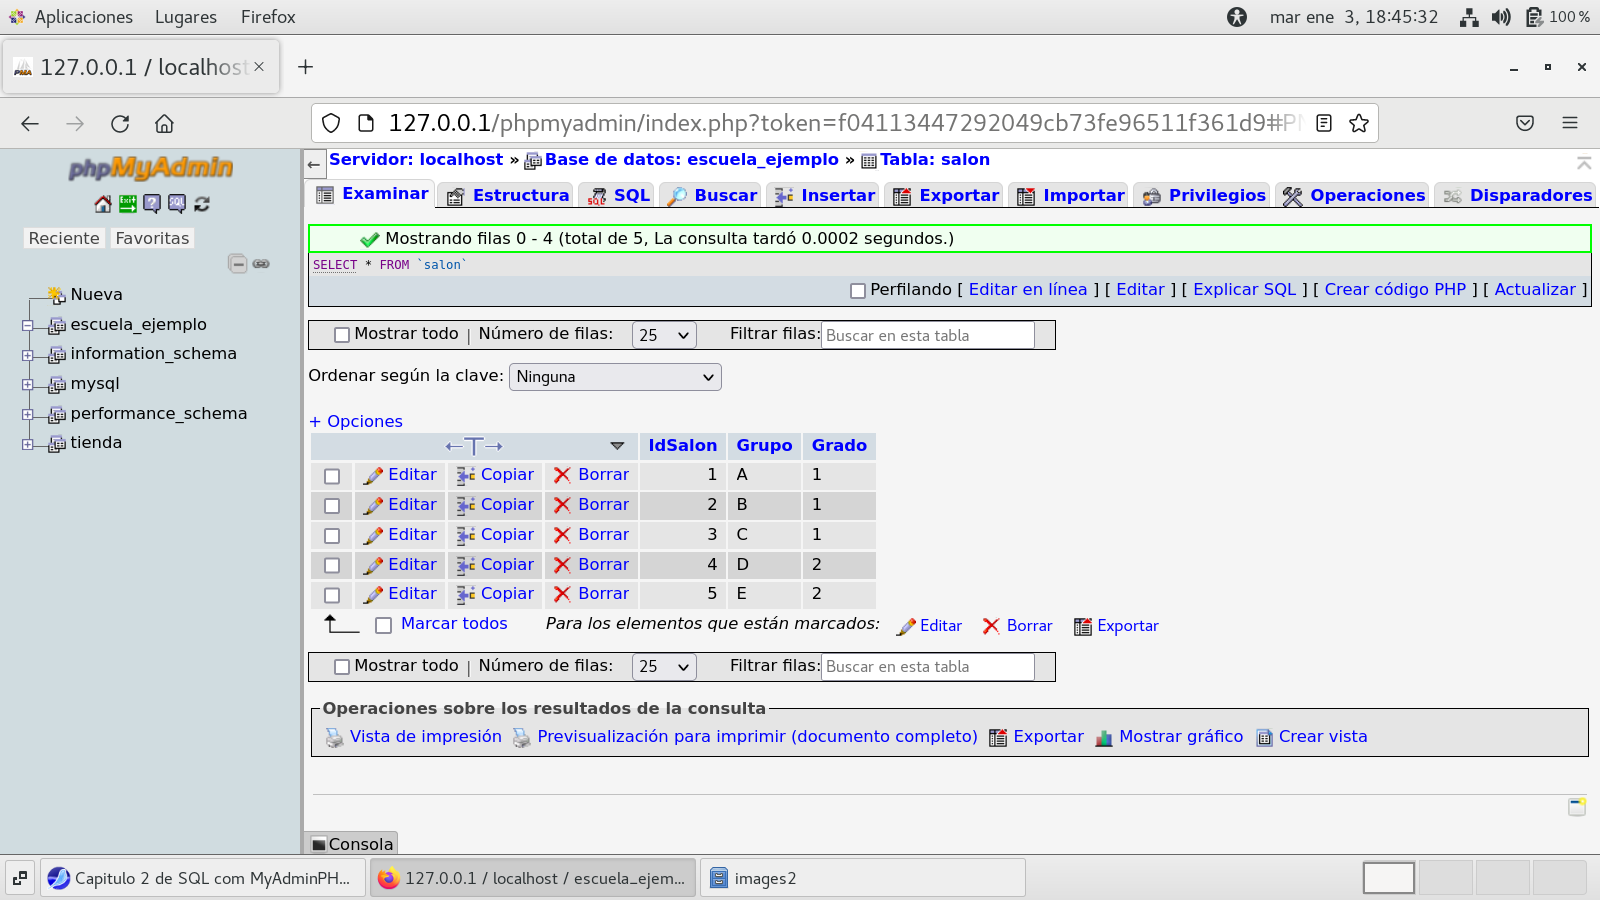Click the reload navigation panel icon
Screen dimensions: 1600x900
(202, 204)
